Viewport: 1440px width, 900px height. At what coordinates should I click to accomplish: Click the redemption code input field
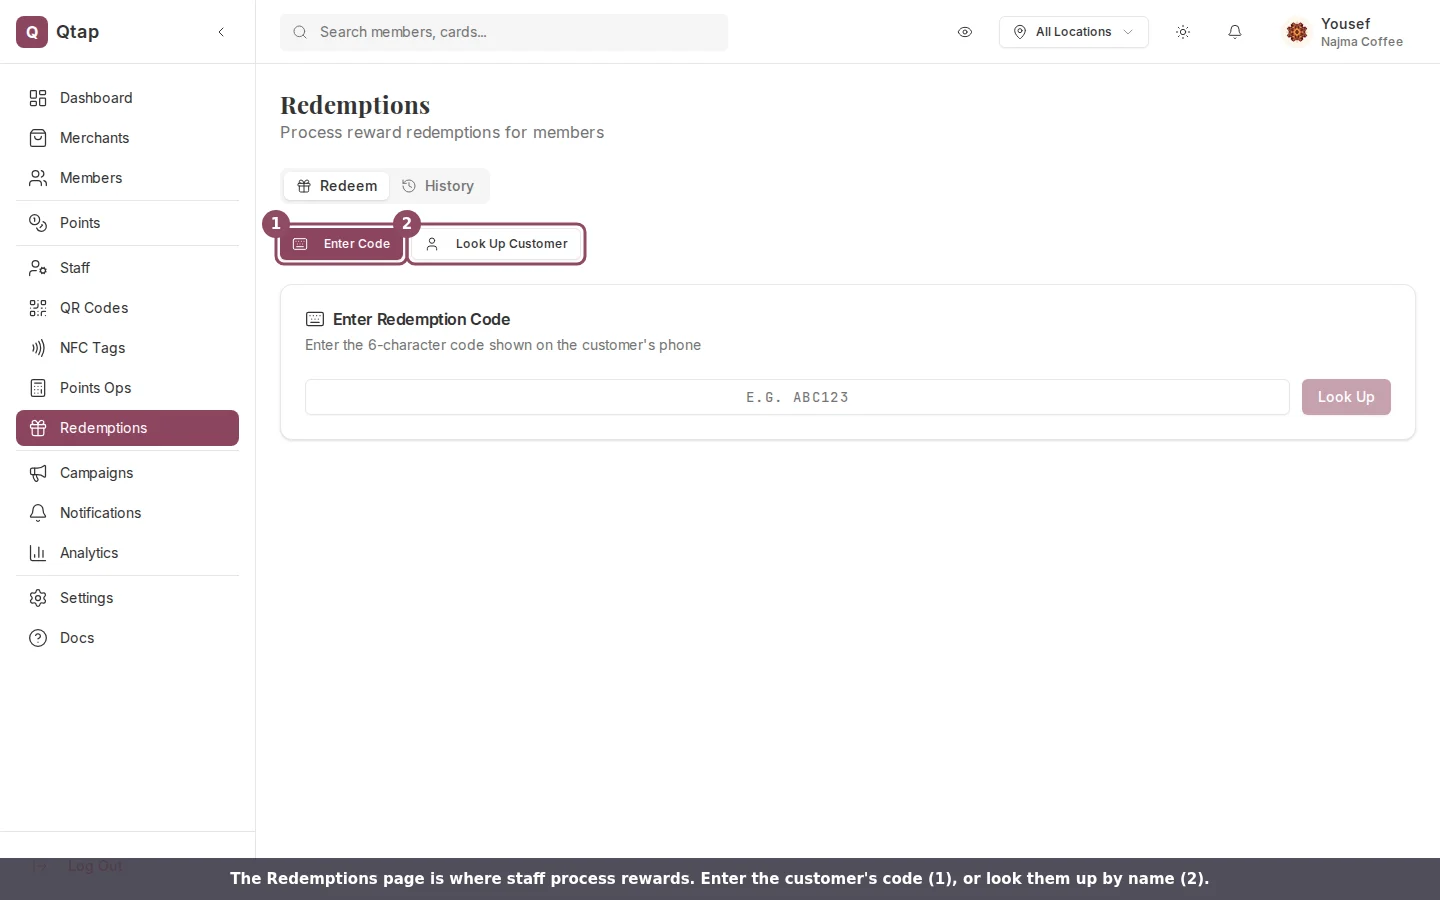797,397
